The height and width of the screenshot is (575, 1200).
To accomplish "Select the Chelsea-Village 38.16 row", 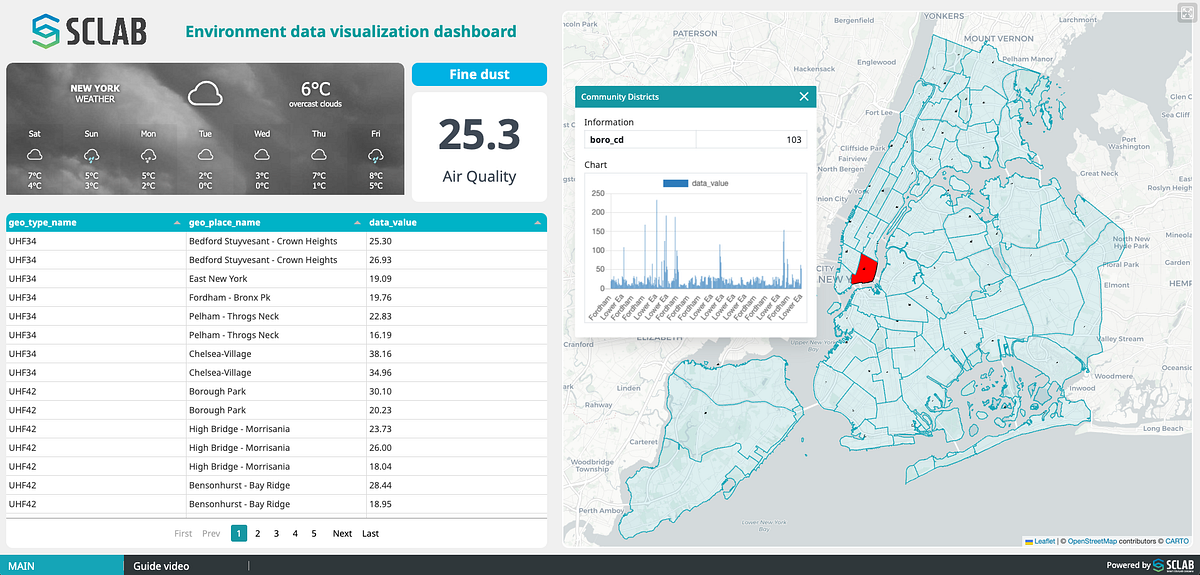I will (x=276, y=353).
